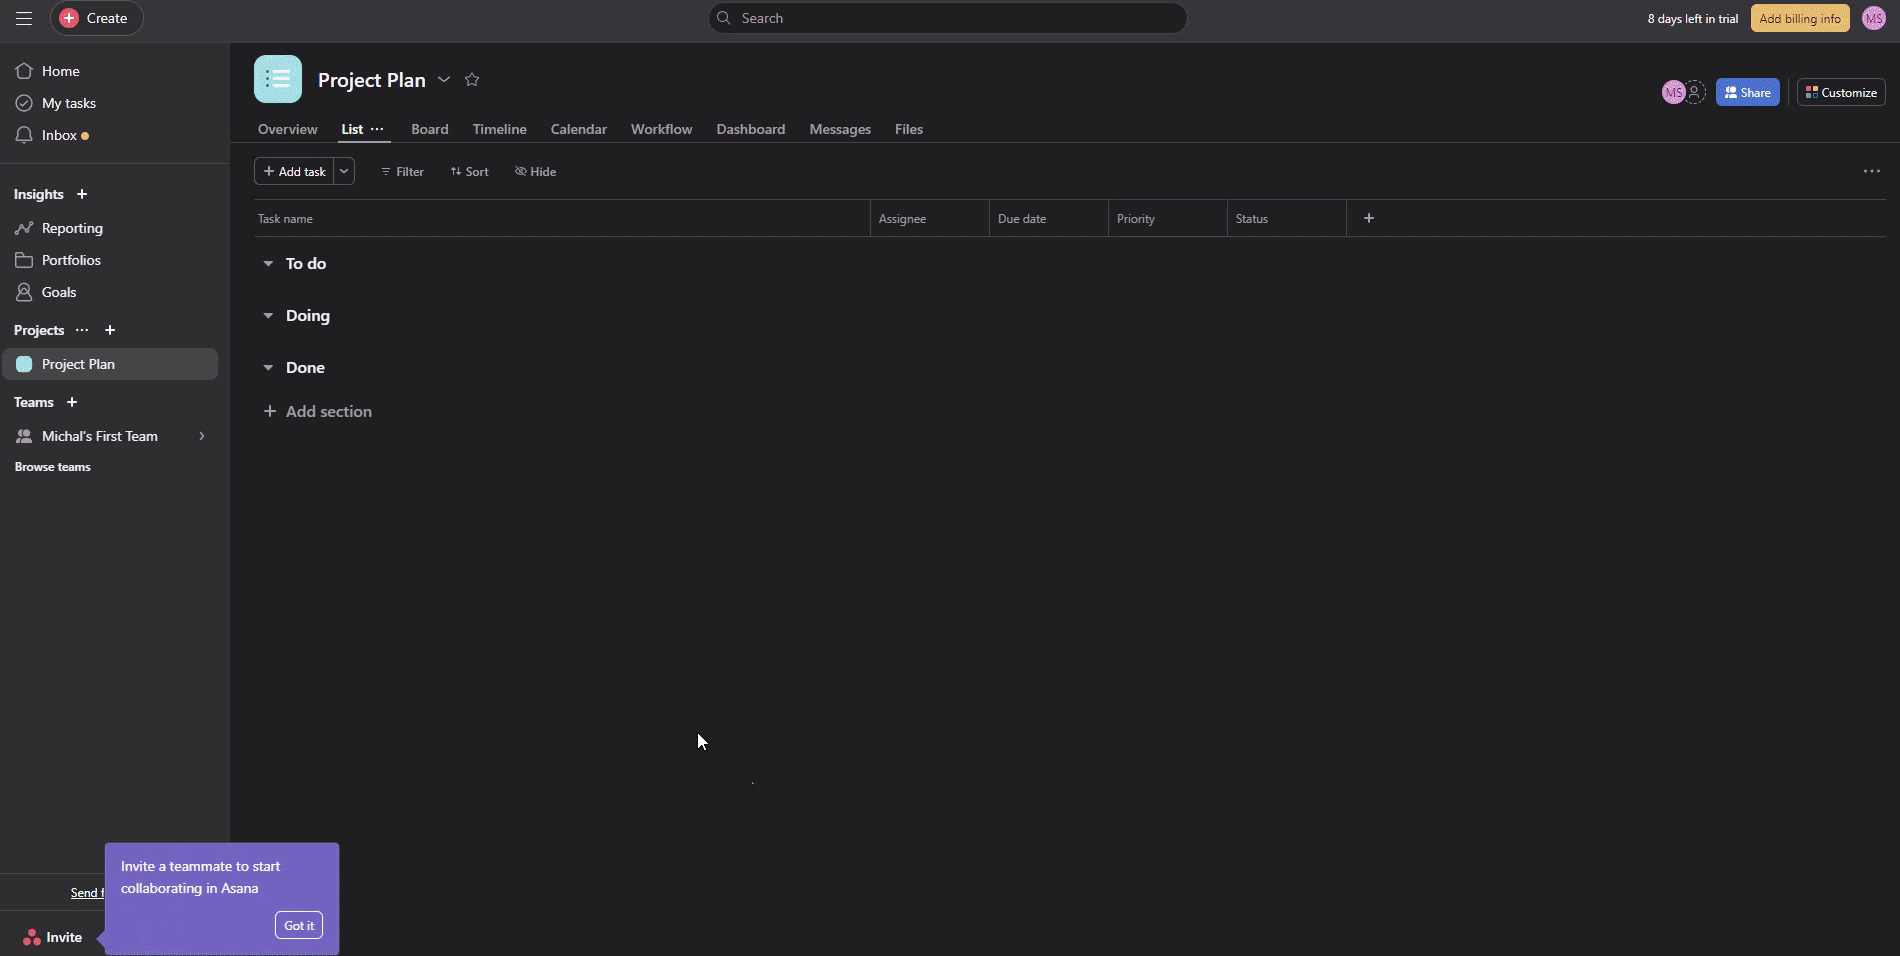Image resolution: width=1900 pixels, height=956 pixels.
Task: Click the Project Plan list icon
Action: pyautogui.click(x=278, y=79)
